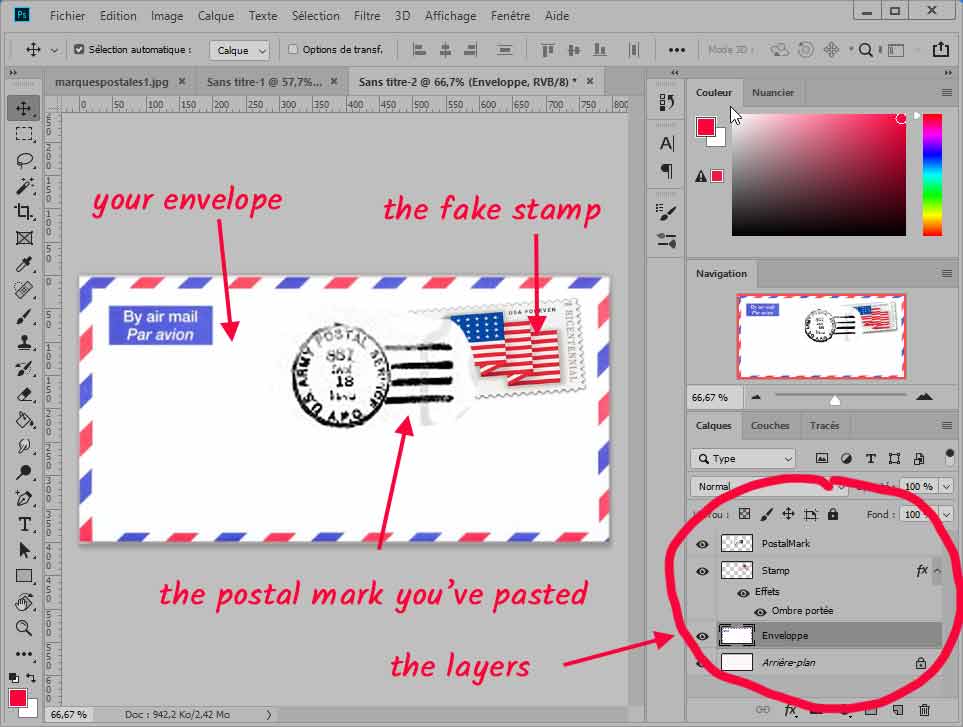This screenshot has width=963, height=727.
Task: Click the Enveloppe layer thumbnail
Action: 736,636
